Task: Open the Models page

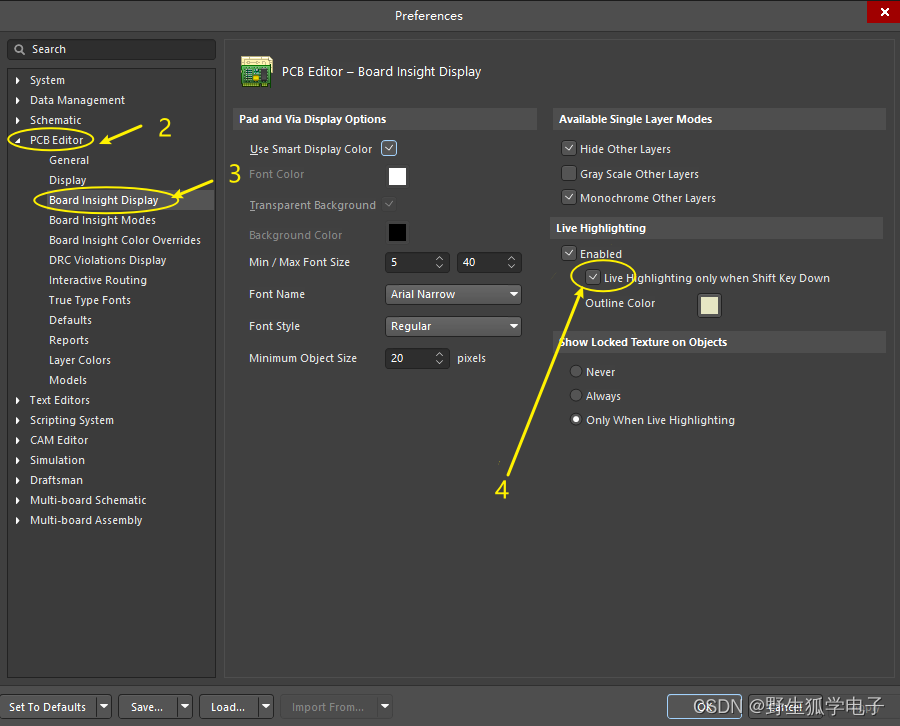Action: tap(68, 381)
